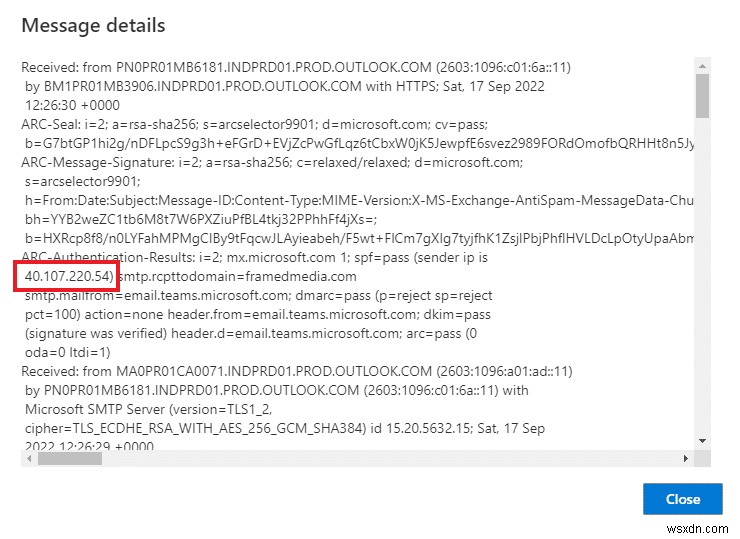
Task: Click the Message details heading
Action: tap(94, 25)
